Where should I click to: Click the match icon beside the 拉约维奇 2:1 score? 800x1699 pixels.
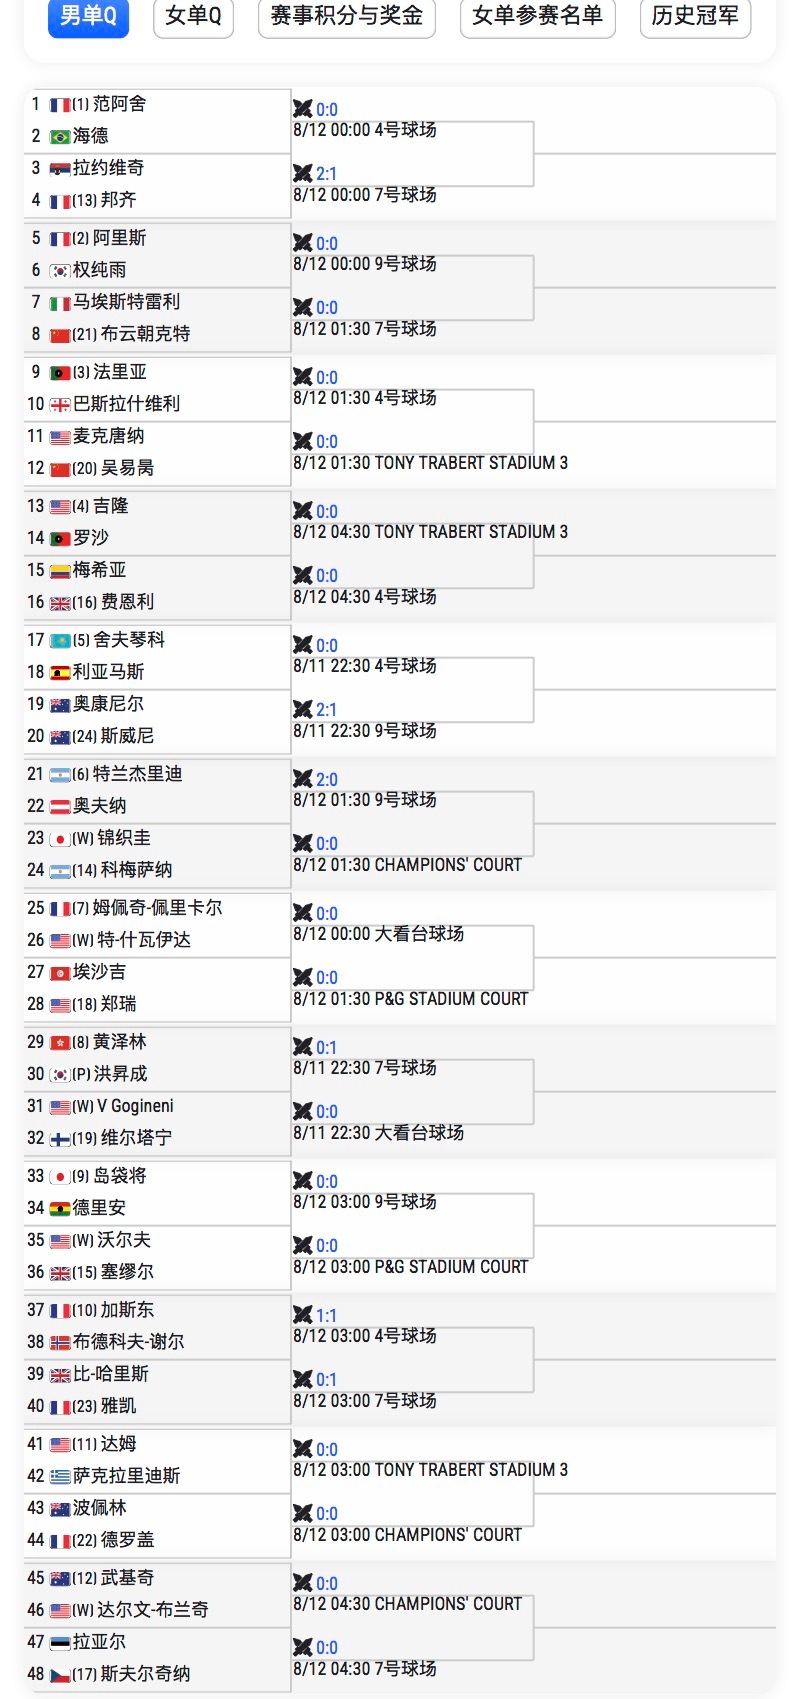point(303,173)
